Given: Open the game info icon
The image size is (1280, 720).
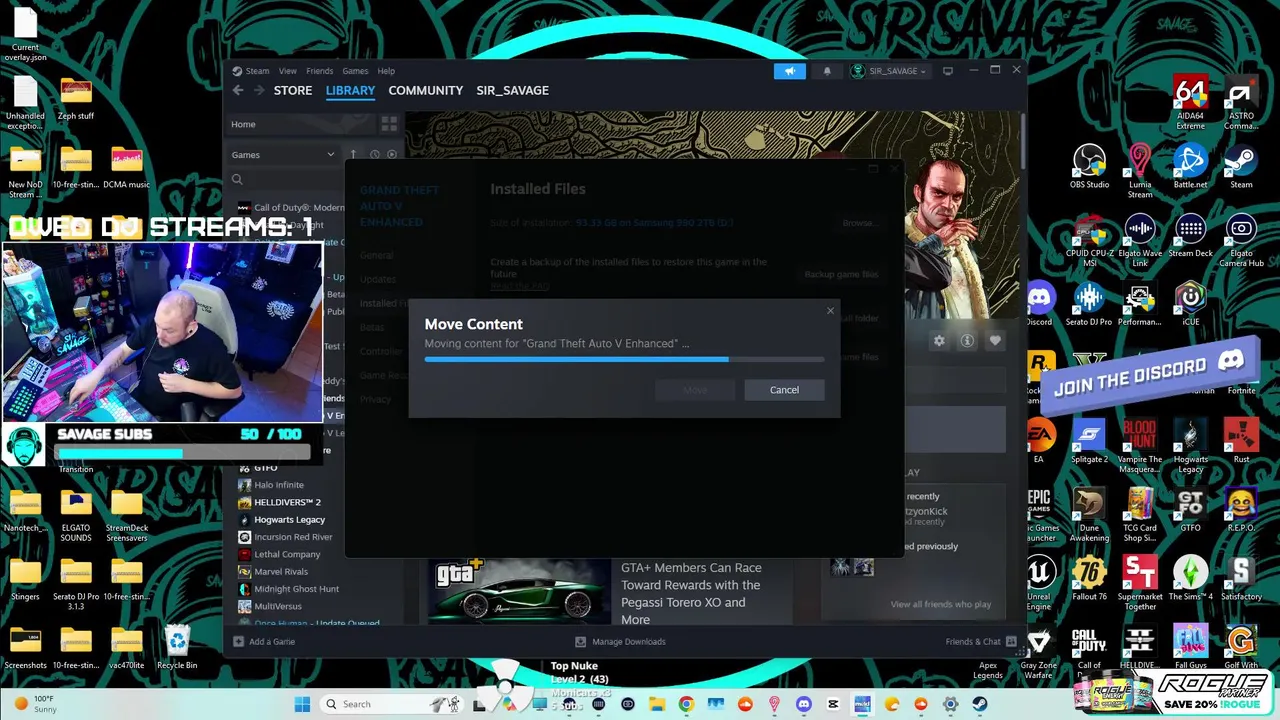Looking at the screenshot, I should pos(967,341).
